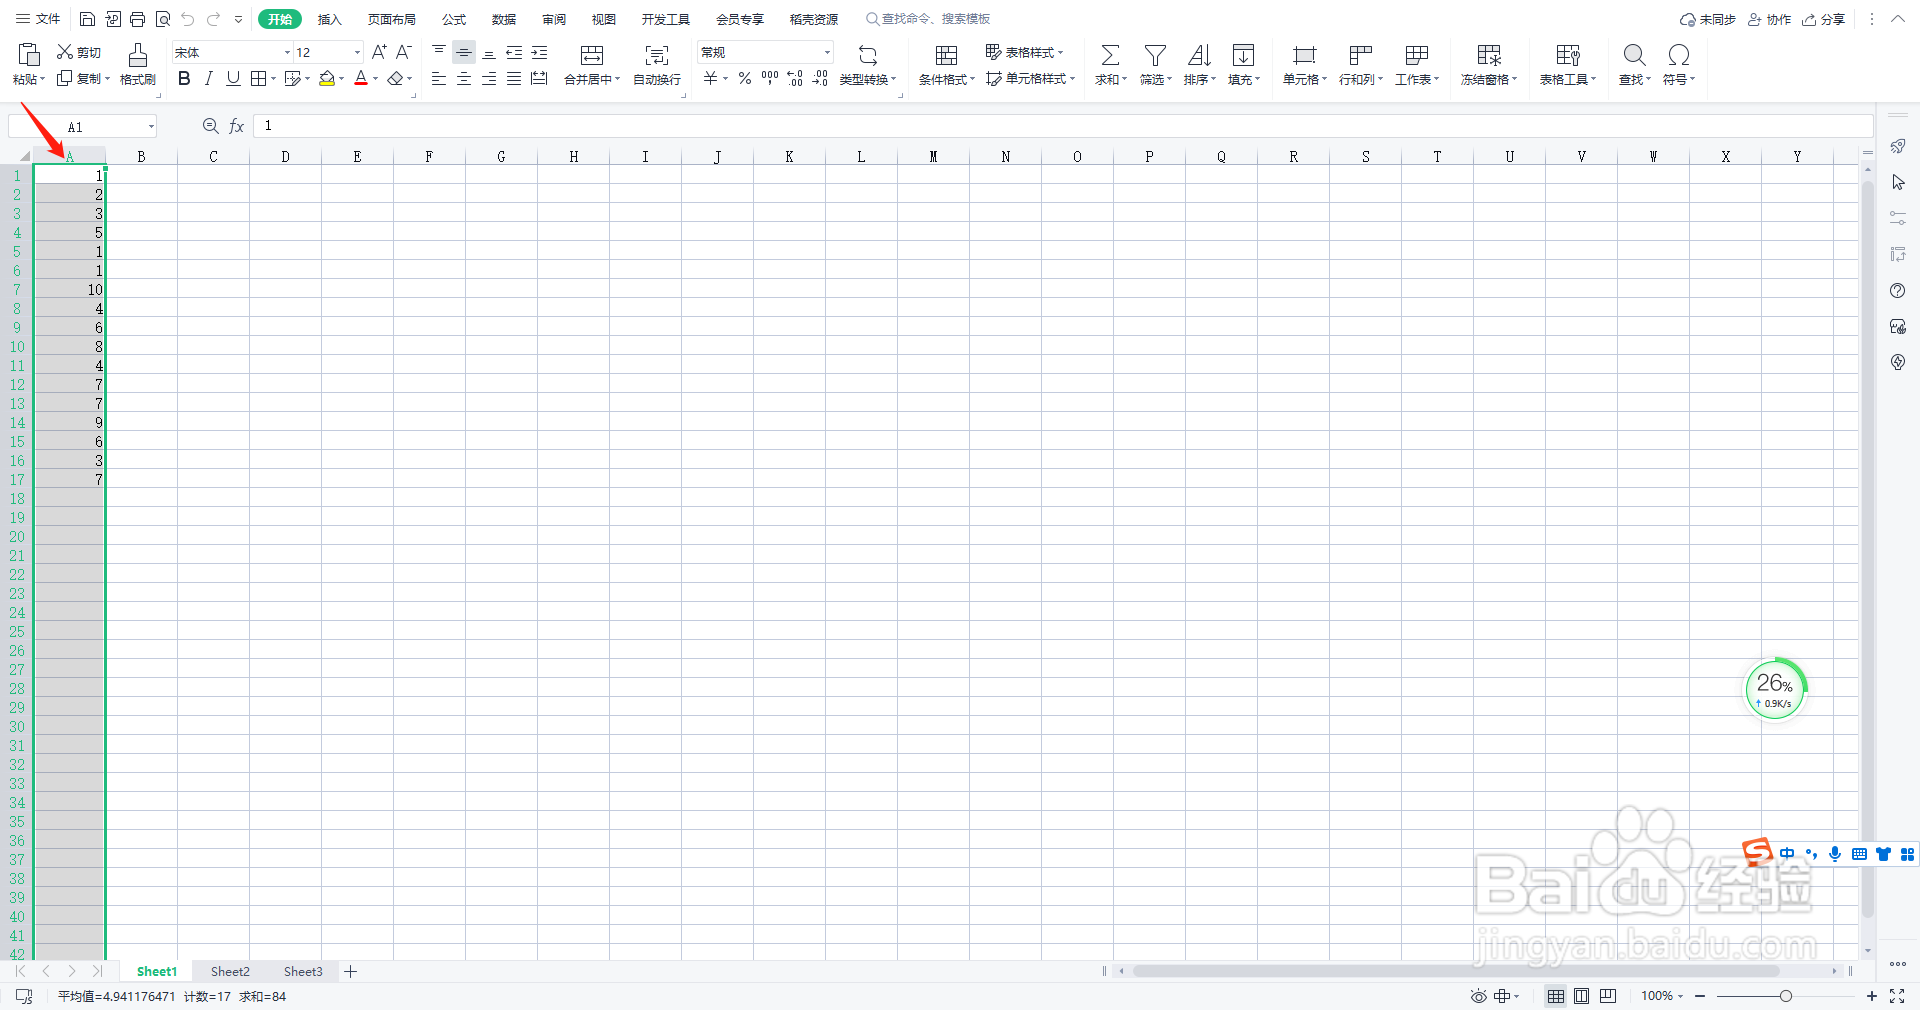Align text to vertical middle
Viewport: 1920px width, 1010px height.
464,52
